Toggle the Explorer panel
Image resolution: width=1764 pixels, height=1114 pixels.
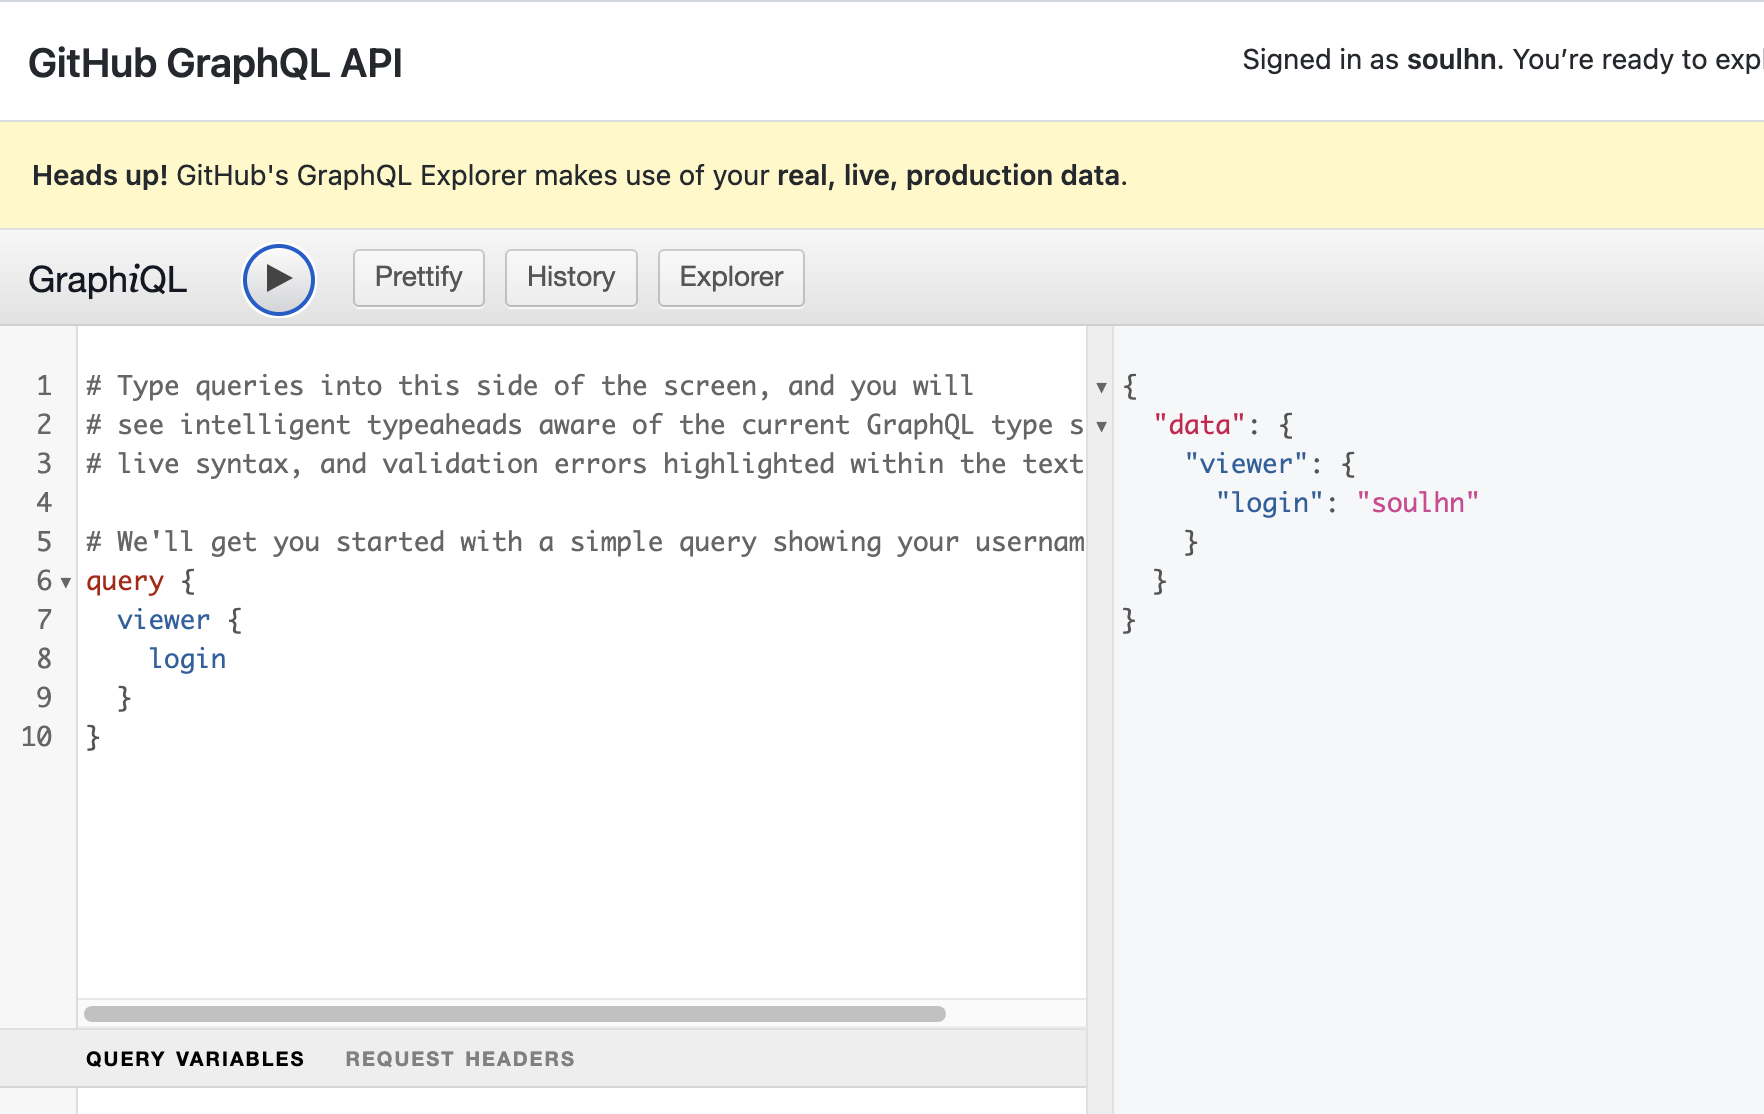pos(731,277)
